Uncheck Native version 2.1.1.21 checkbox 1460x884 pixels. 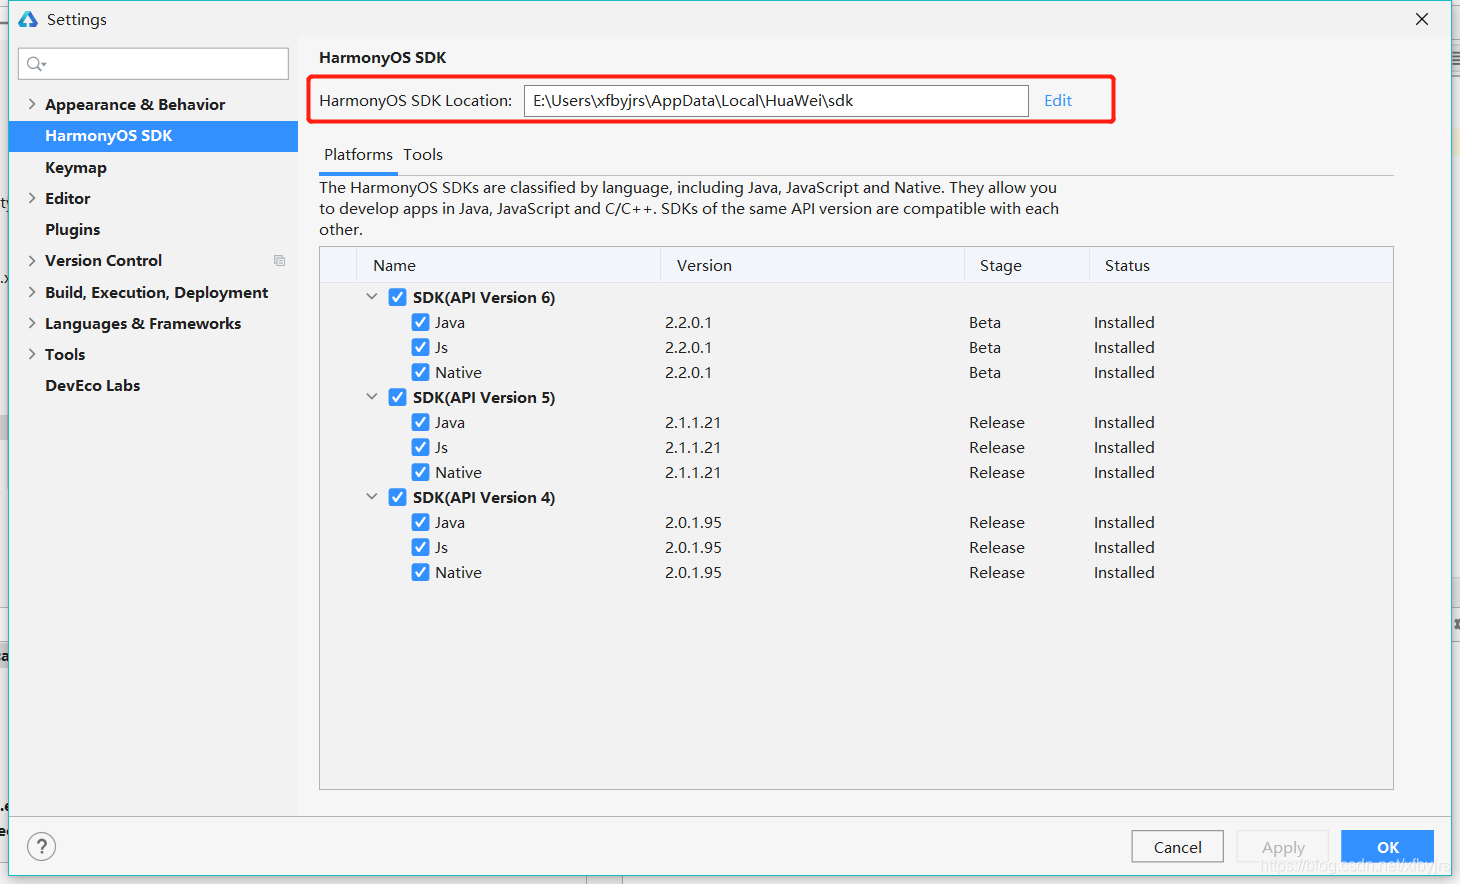[x=421, y=472]
